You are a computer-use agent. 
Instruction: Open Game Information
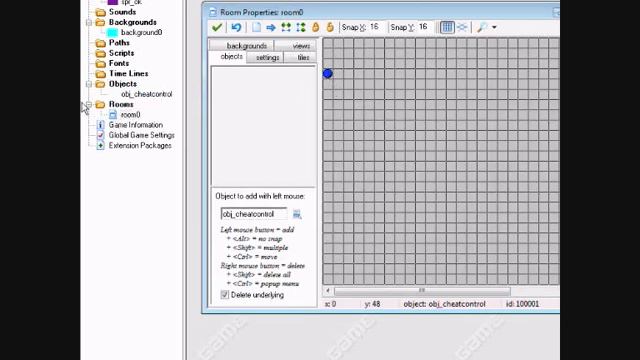[136, 125]
